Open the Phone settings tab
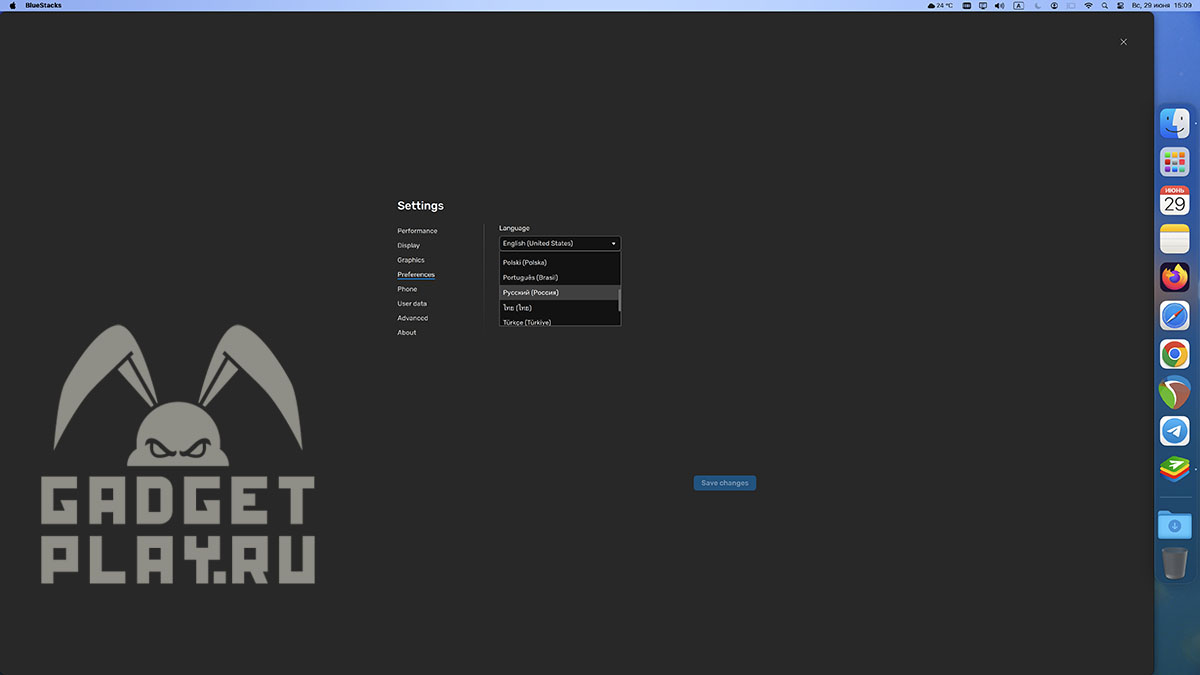Image resolution: width=1200 pixels, height=675 pixels. tap(407, 289)
